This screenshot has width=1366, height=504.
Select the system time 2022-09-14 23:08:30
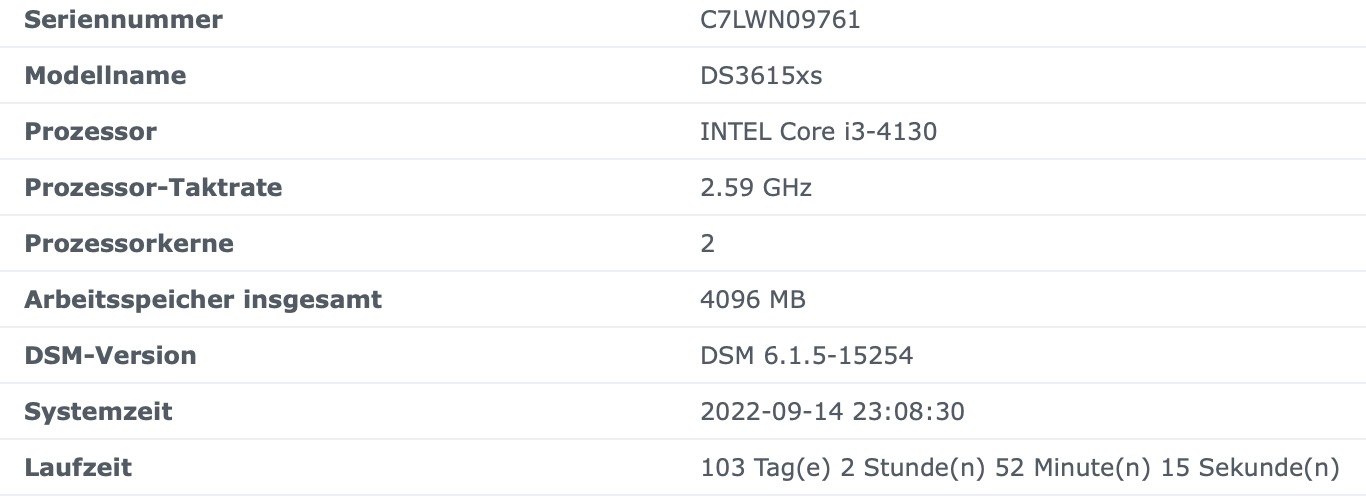coord(833,411)
